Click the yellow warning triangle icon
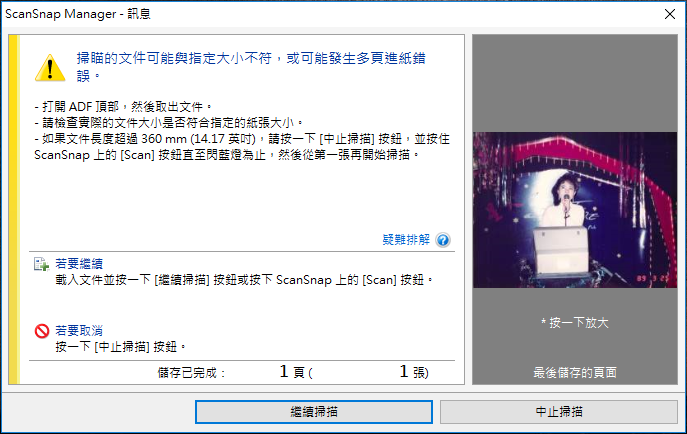Image resolution: width=687 pixels, height=434 pixels. pyautogui.click(x=50, y=68)
